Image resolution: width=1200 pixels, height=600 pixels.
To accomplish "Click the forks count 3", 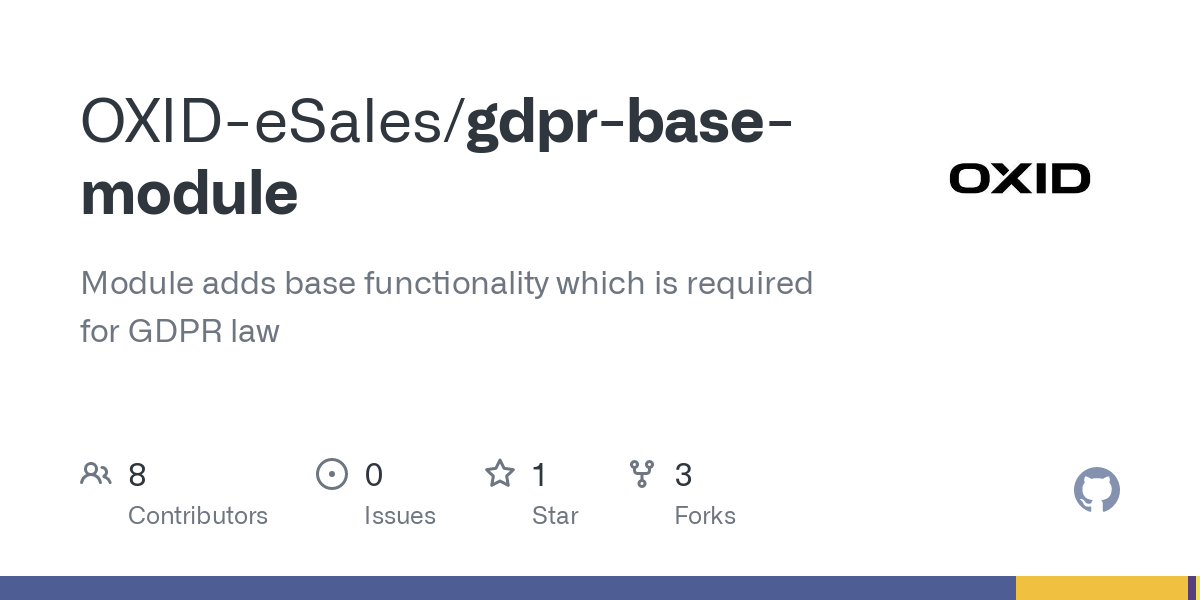I will [x=683, y=475].
